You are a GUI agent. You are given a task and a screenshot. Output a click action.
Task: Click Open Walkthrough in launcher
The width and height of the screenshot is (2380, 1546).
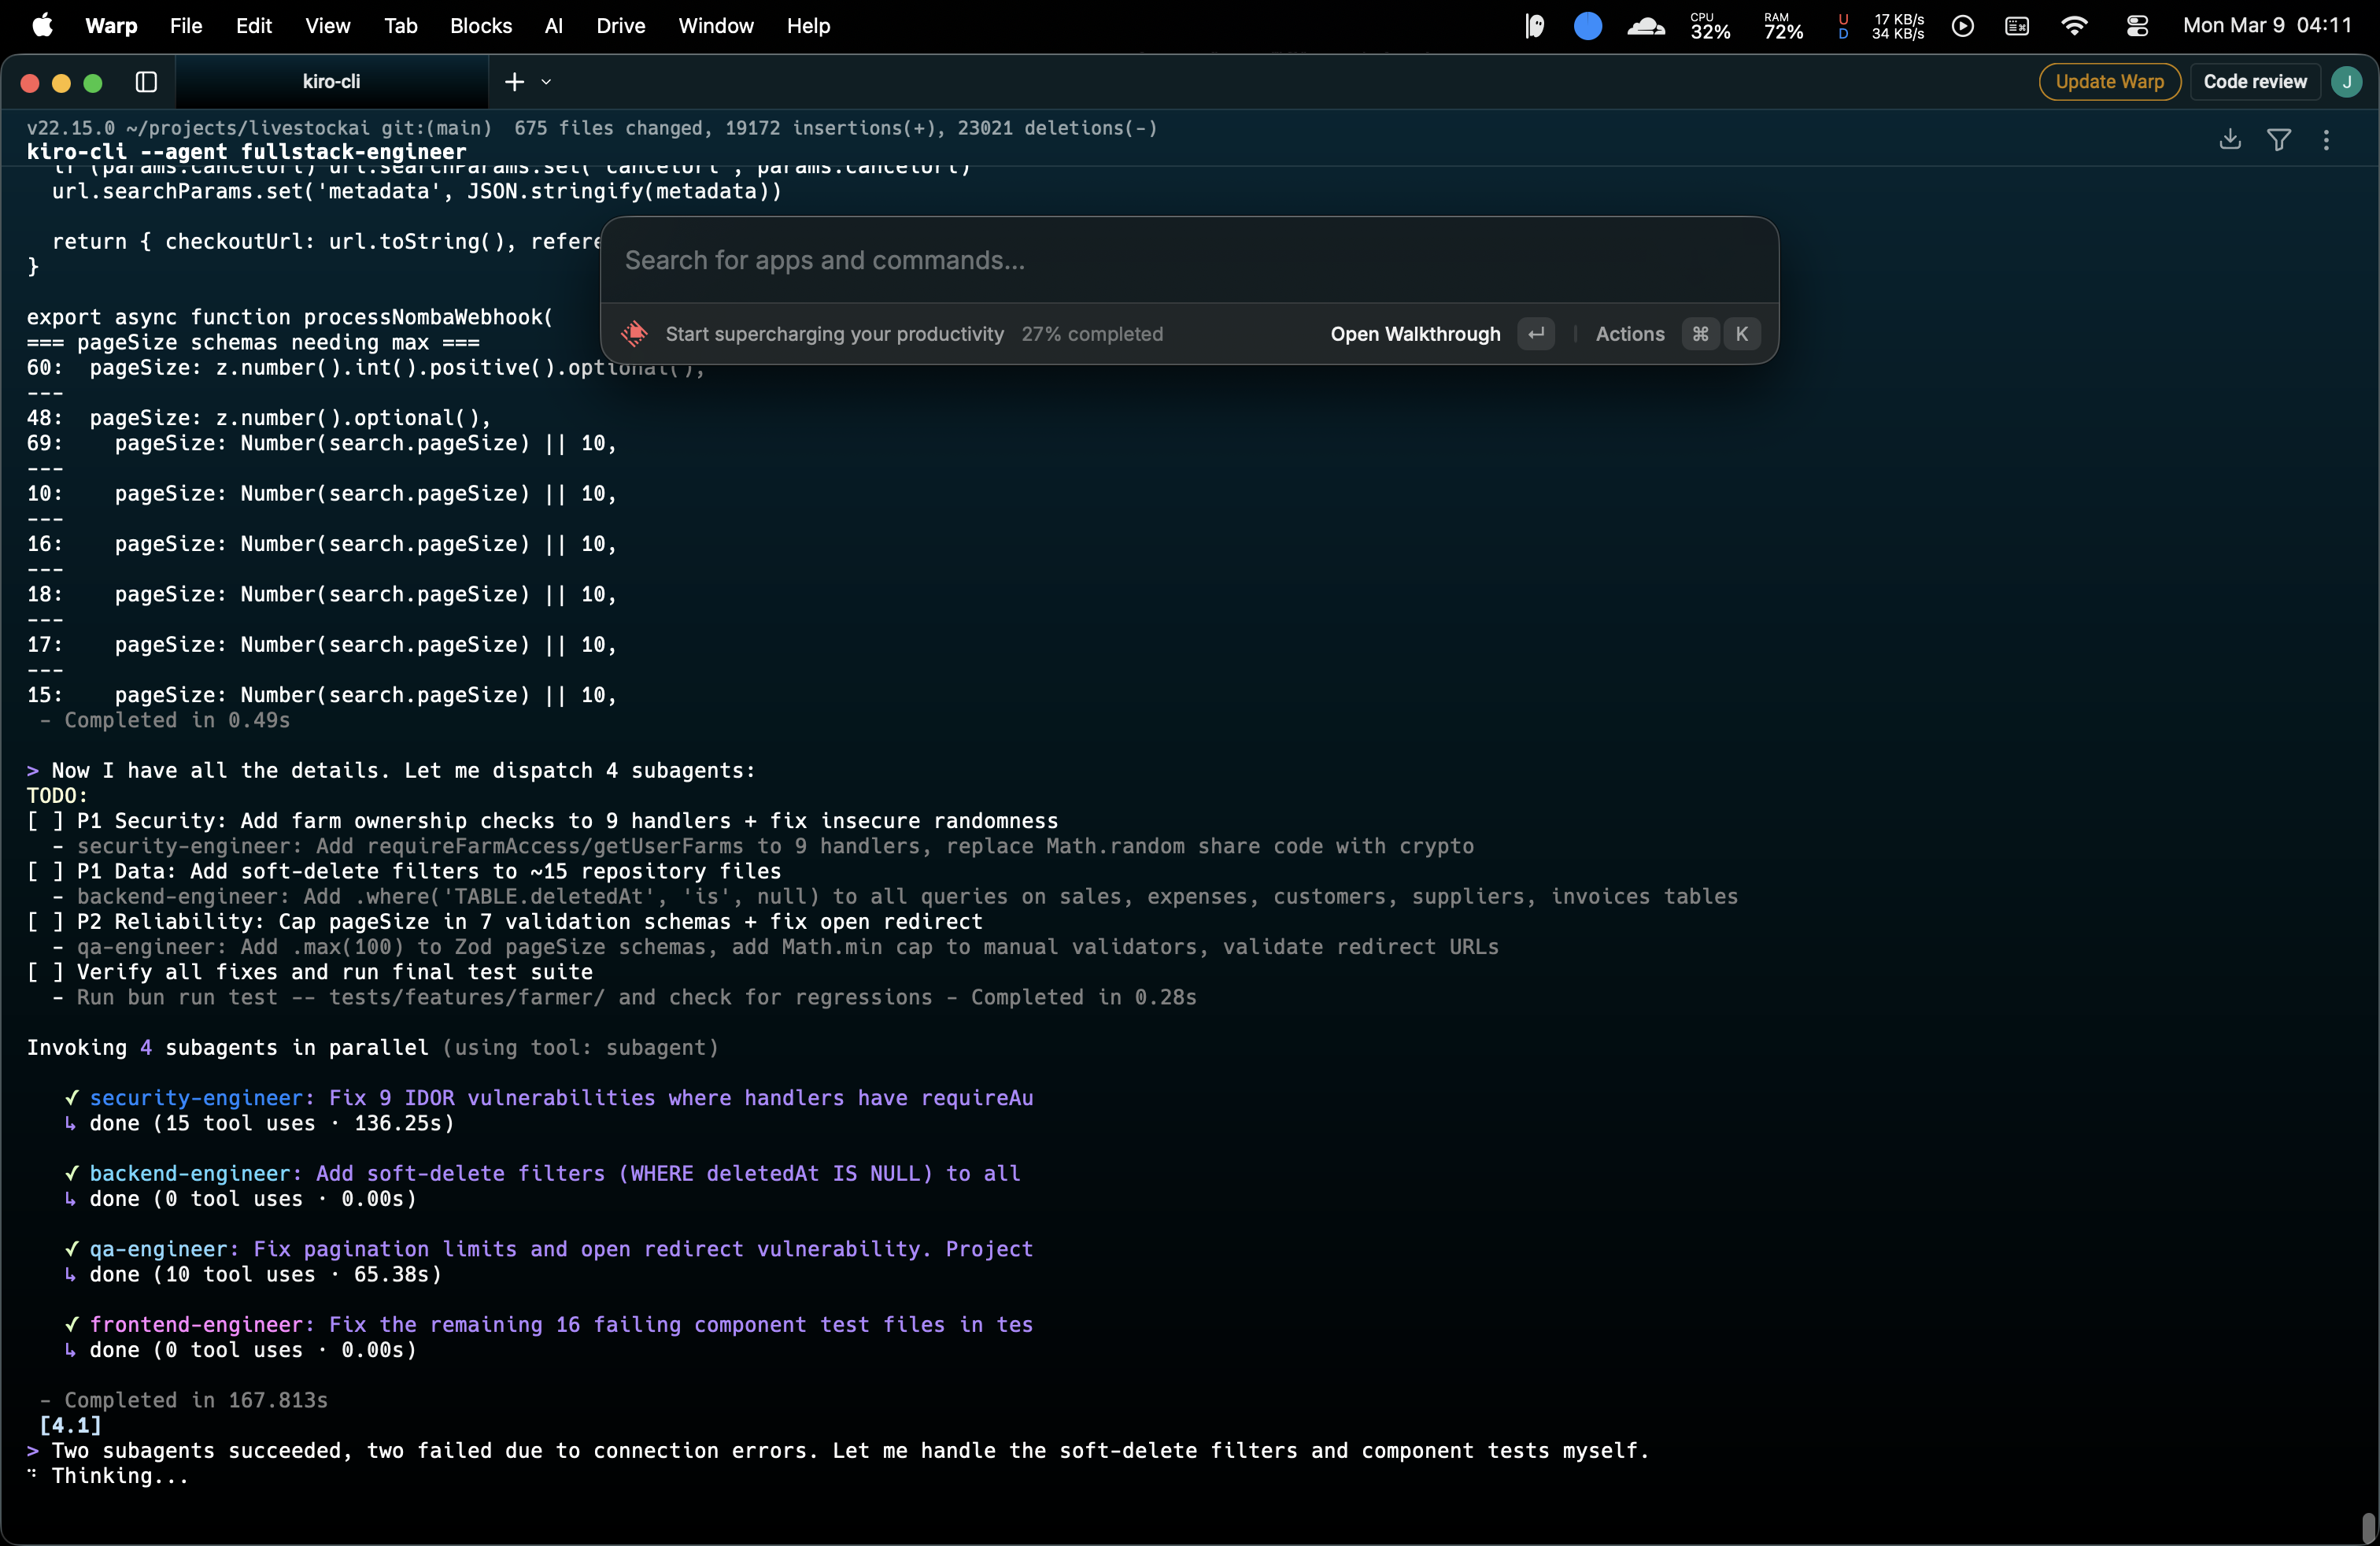tap(1415, 334)
